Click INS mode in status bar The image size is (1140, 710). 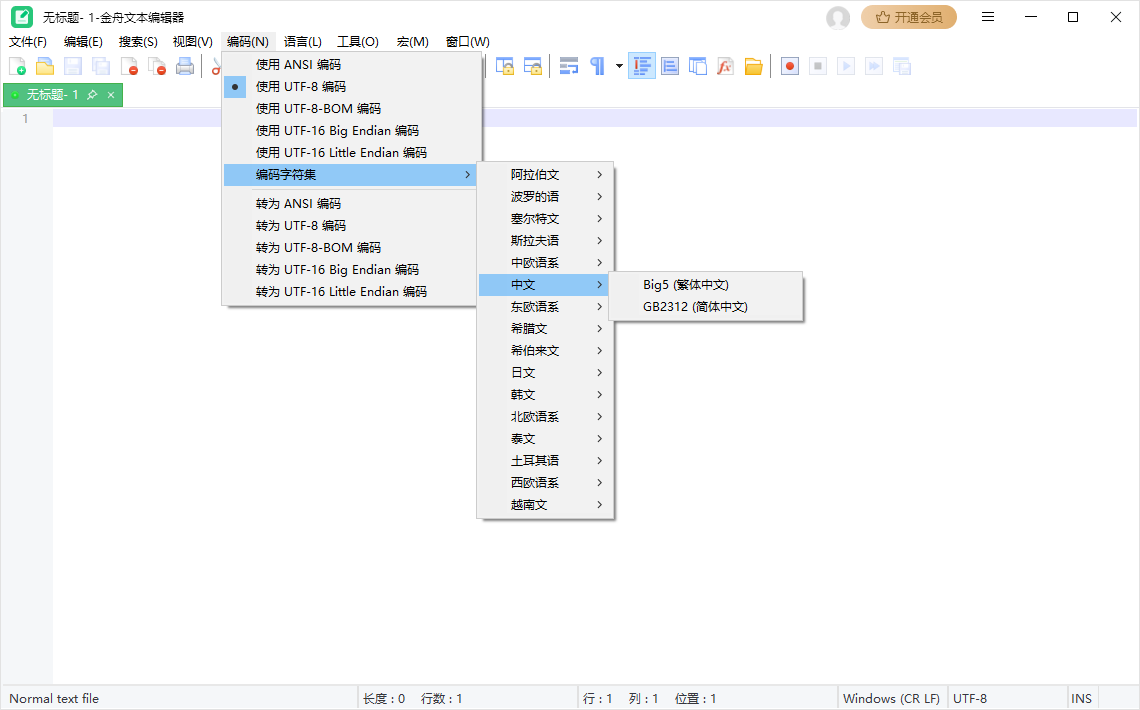click(x=1081, y=698)
